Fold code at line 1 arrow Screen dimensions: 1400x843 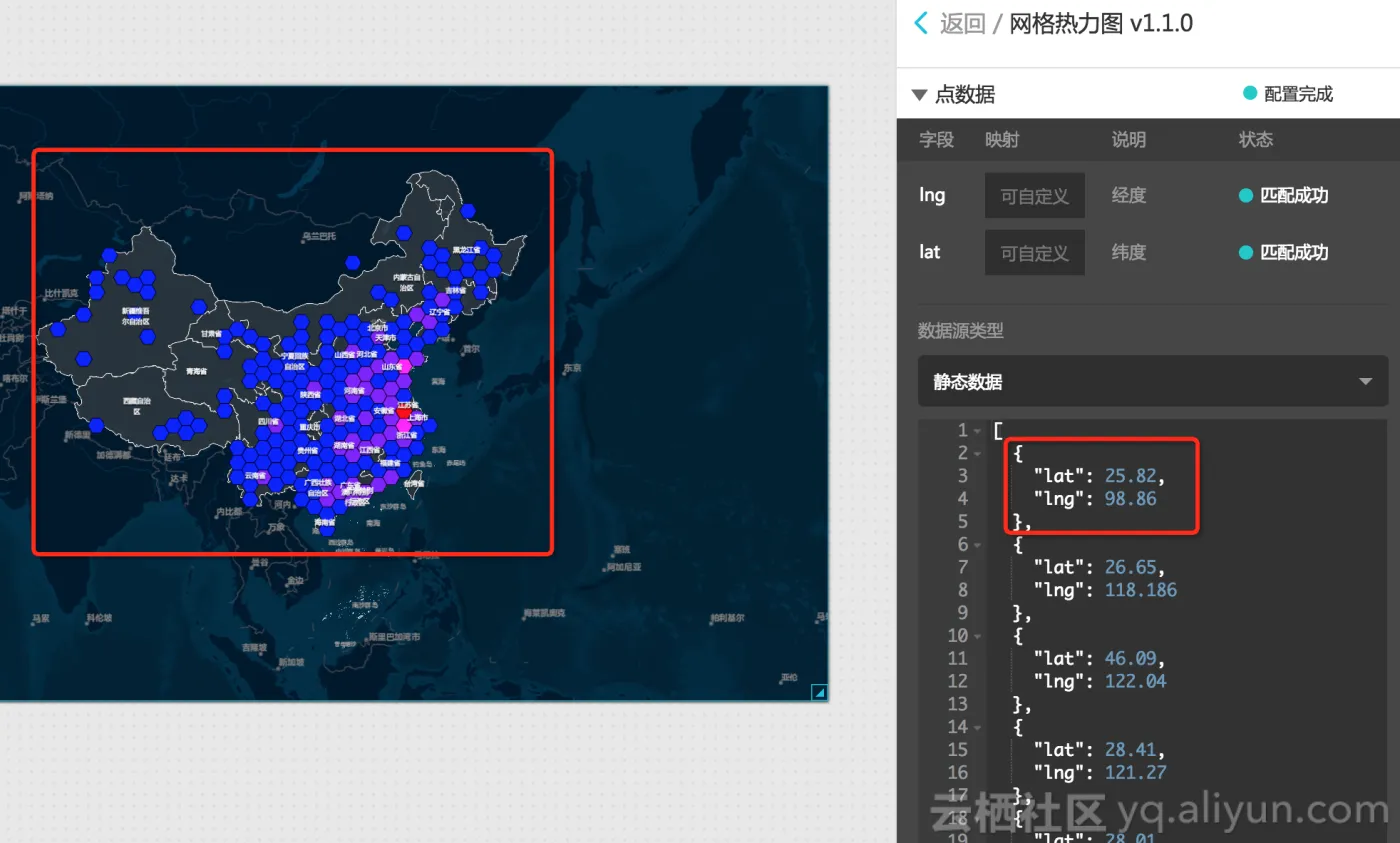(977, 431)
